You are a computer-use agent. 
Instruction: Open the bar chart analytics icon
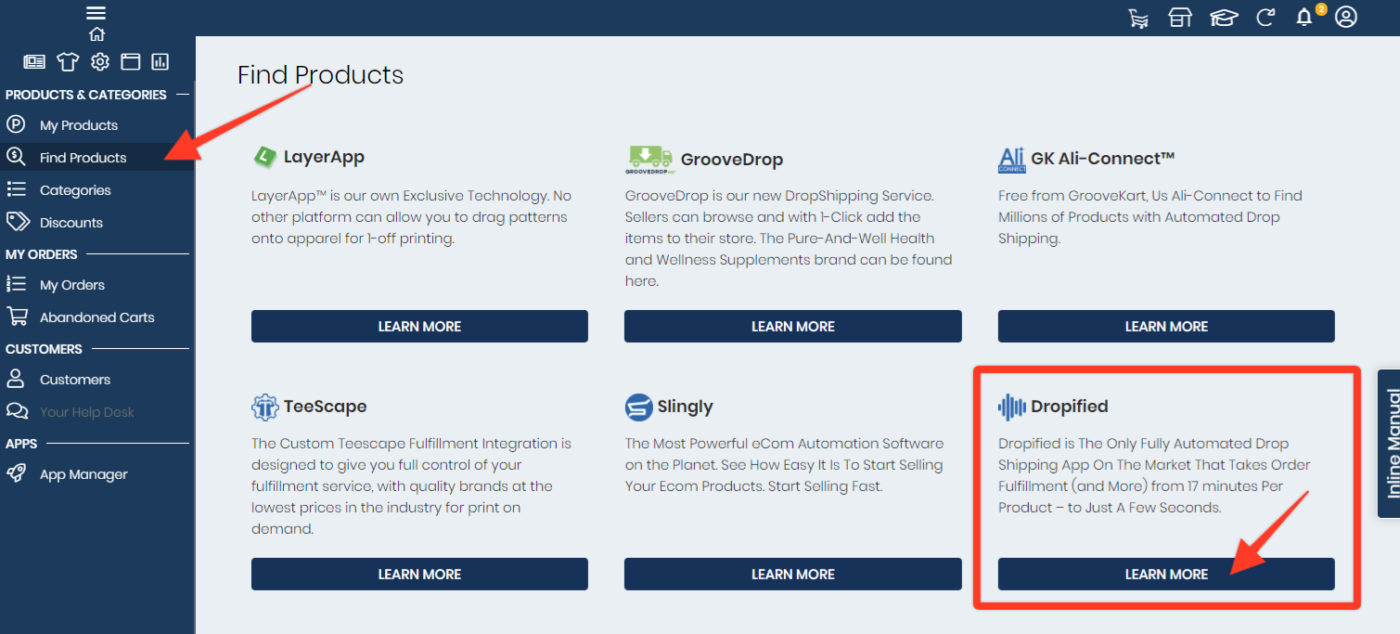(x=160, y=62)
